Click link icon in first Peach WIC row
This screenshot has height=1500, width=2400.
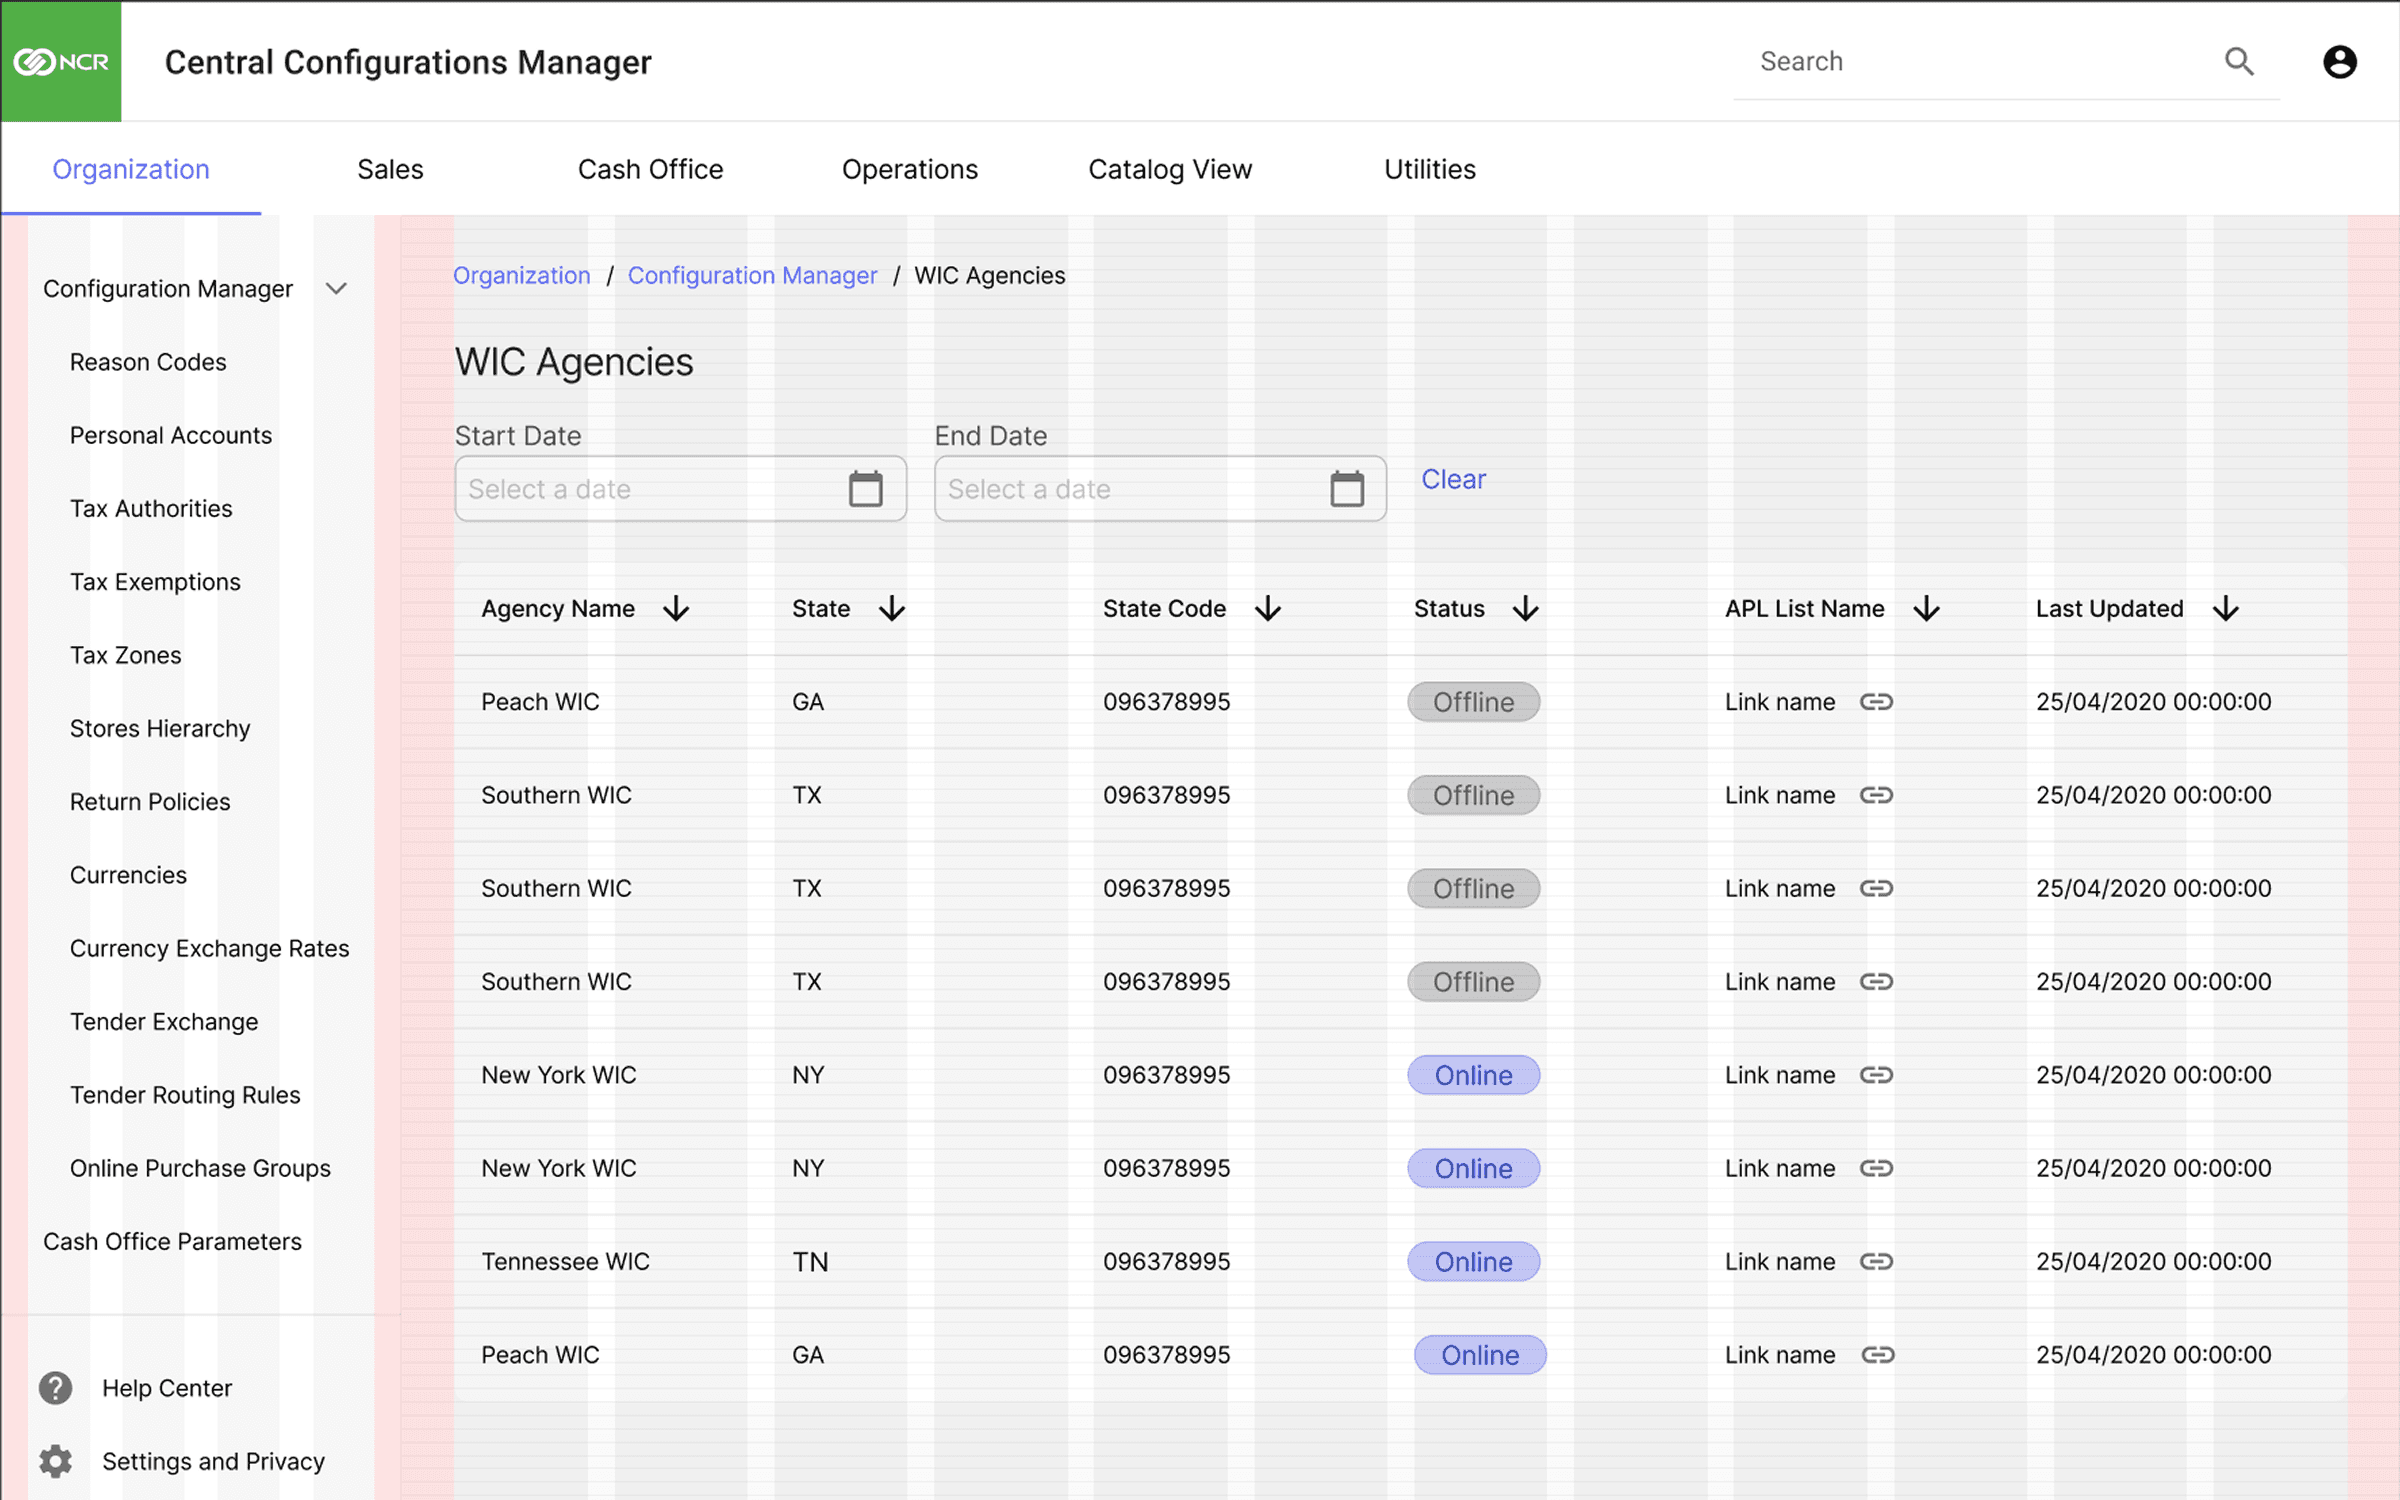(x=1876, y=702)
